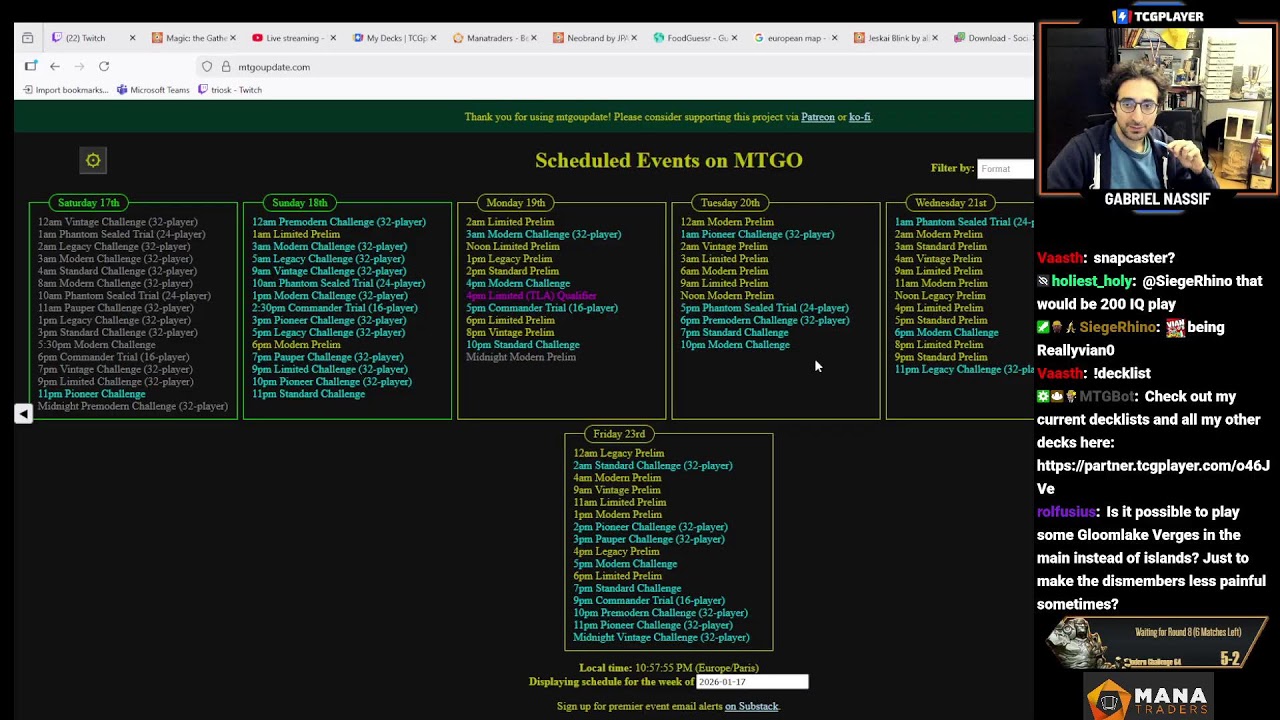Click Wednesday's Noon Legacy Prelim
Screen dimensions: 1280x720
(940, 296)
